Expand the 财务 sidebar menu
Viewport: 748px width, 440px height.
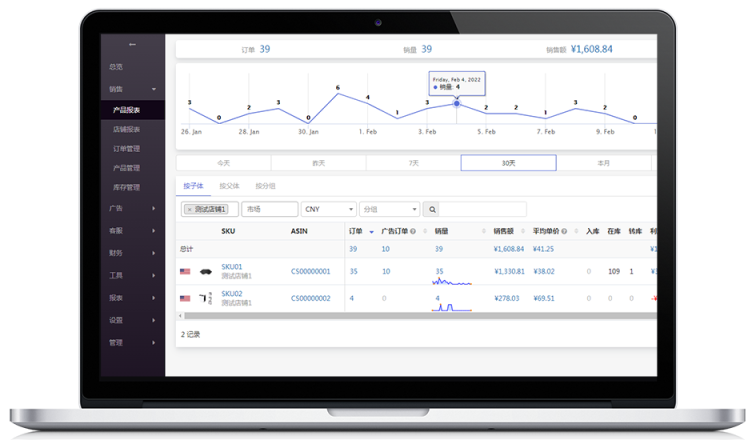tap(130, 253)
